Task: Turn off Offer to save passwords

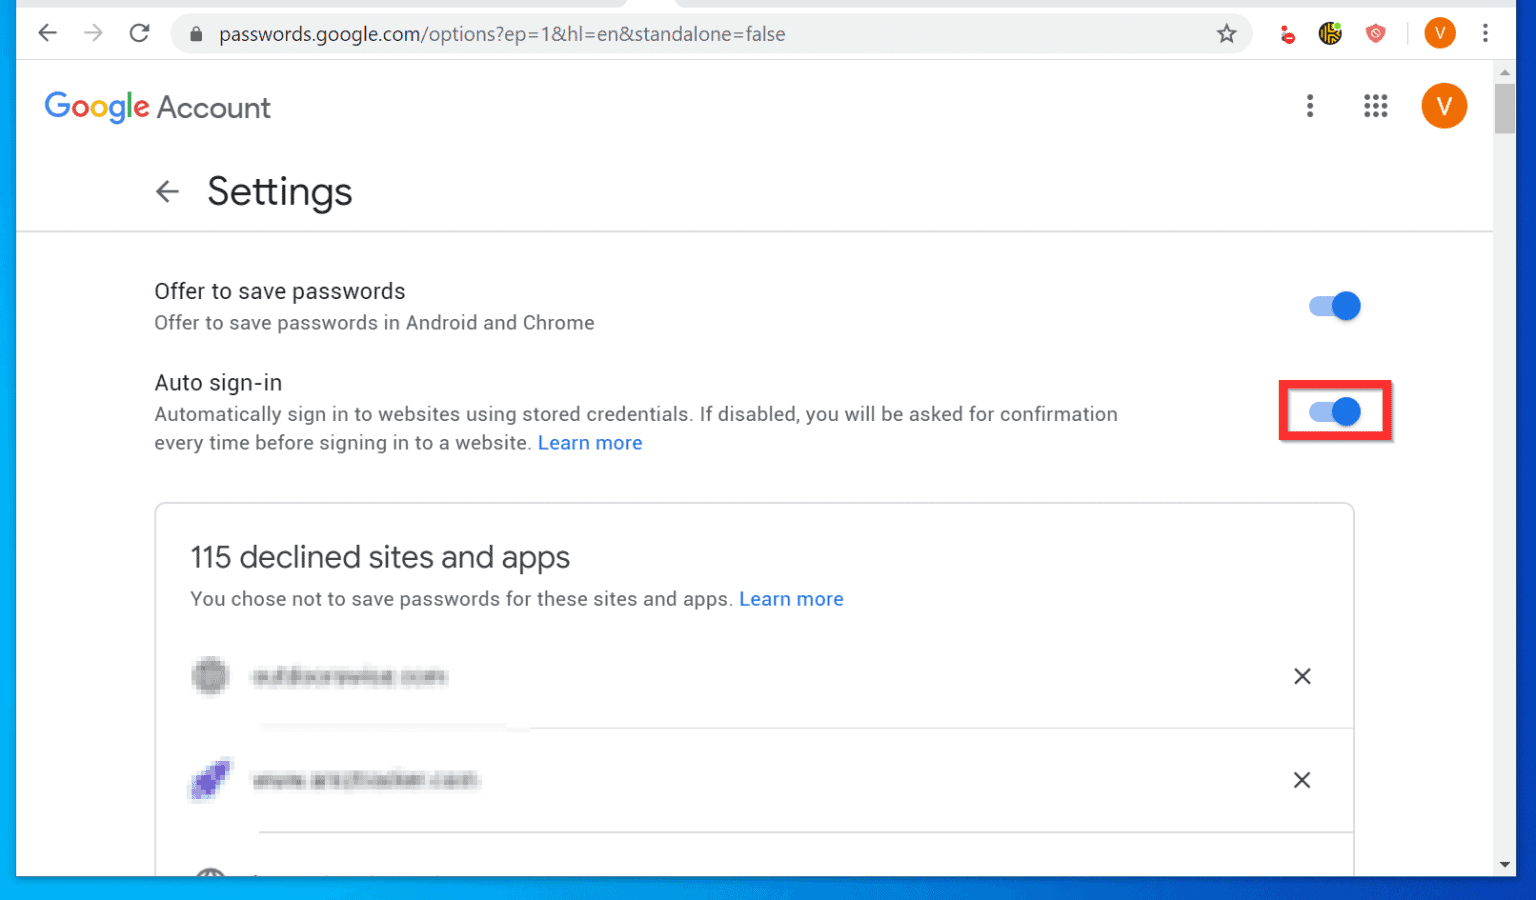Action: [1334, 306]
